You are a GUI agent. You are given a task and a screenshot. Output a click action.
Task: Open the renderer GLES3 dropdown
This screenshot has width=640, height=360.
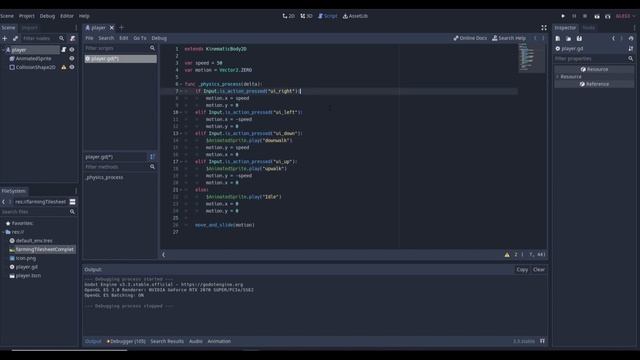[625, 16]
